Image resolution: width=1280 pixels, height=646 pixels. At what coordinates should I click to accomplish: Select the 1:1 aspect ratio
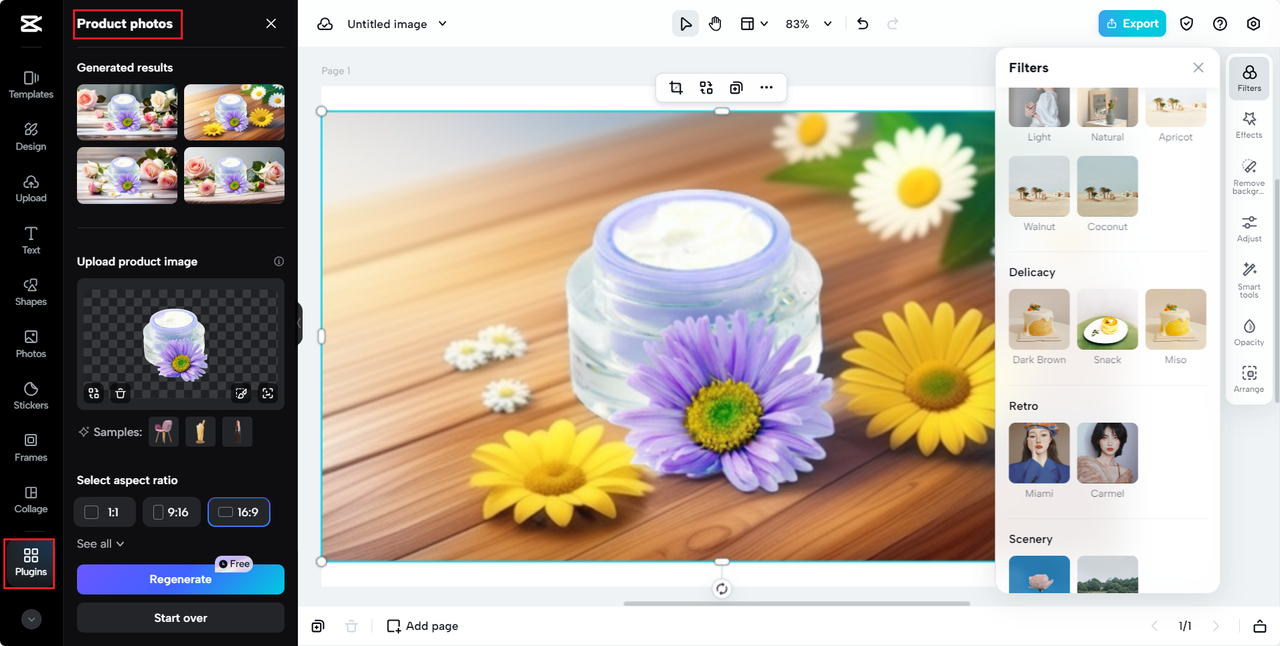tap(105, 512)
